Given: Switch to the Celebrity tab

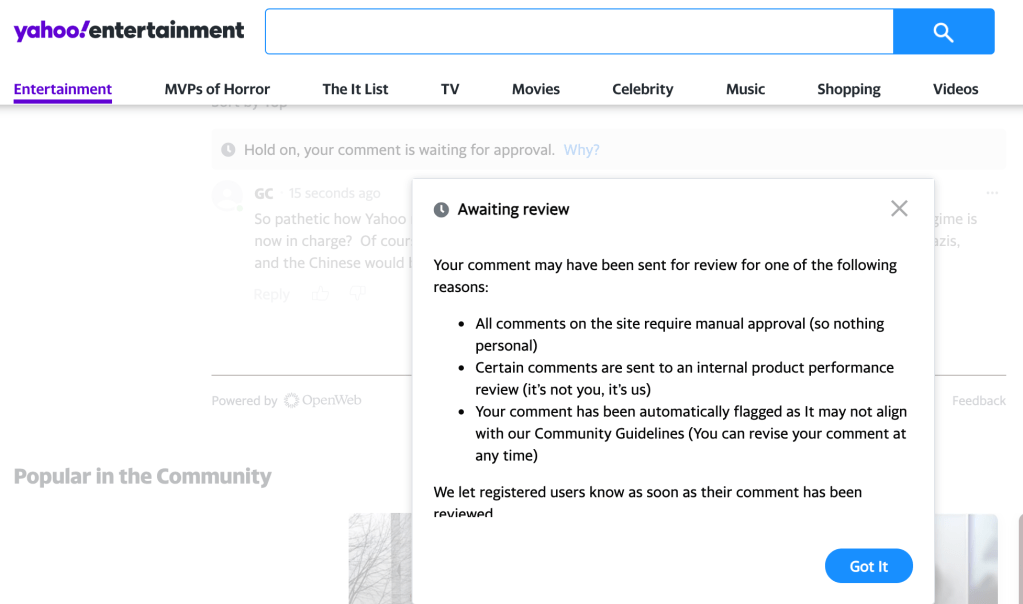Looking at the screenshot, I should [642, 89].
